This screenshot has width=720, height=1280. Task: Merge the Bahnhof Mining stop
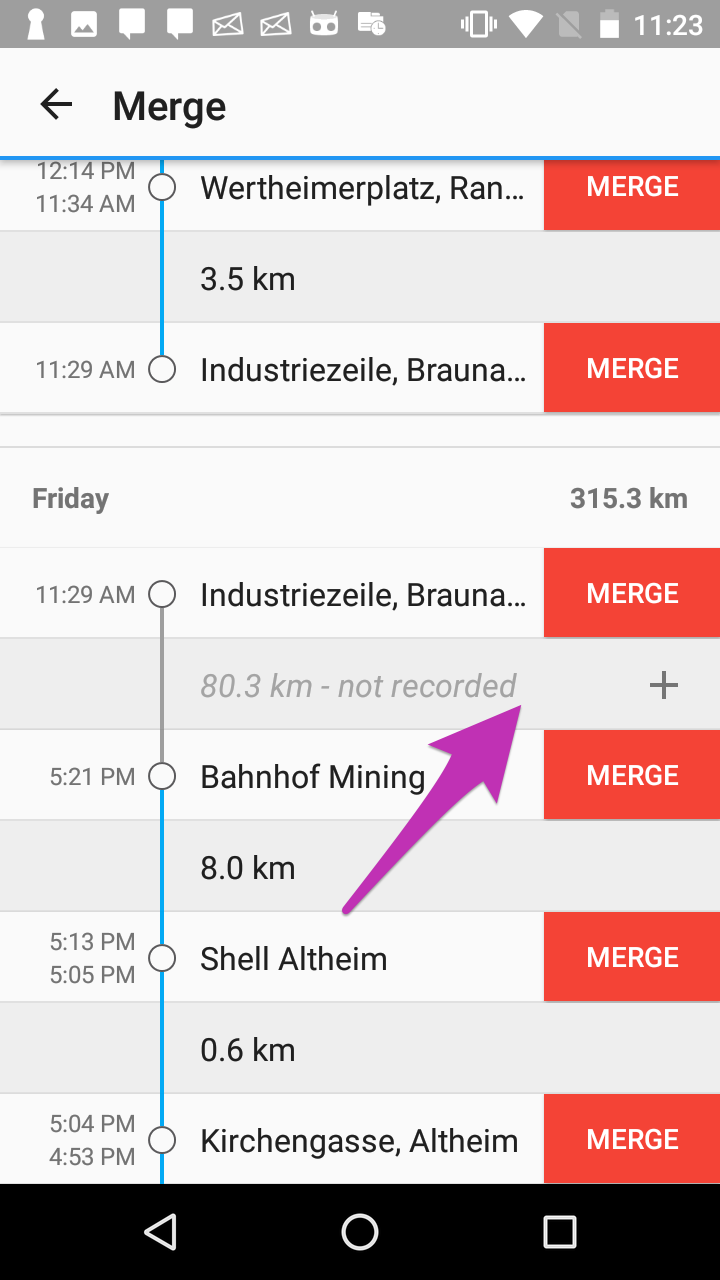[632, 775]
